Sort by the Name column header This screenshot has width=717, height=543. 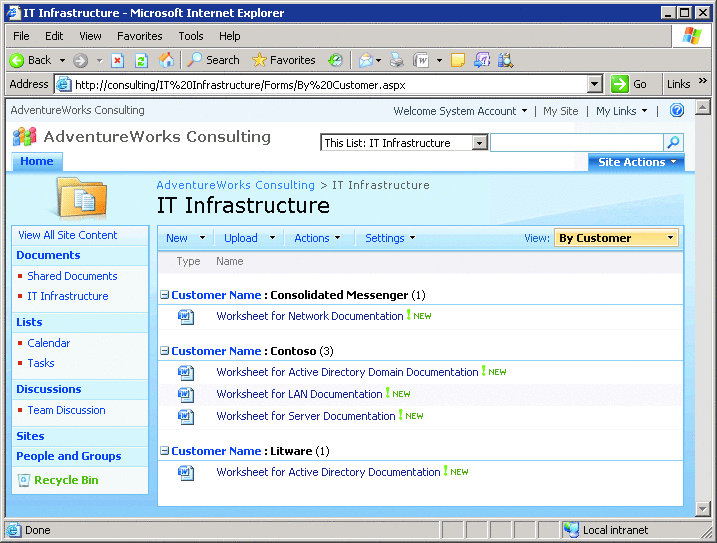pos(230,262)
